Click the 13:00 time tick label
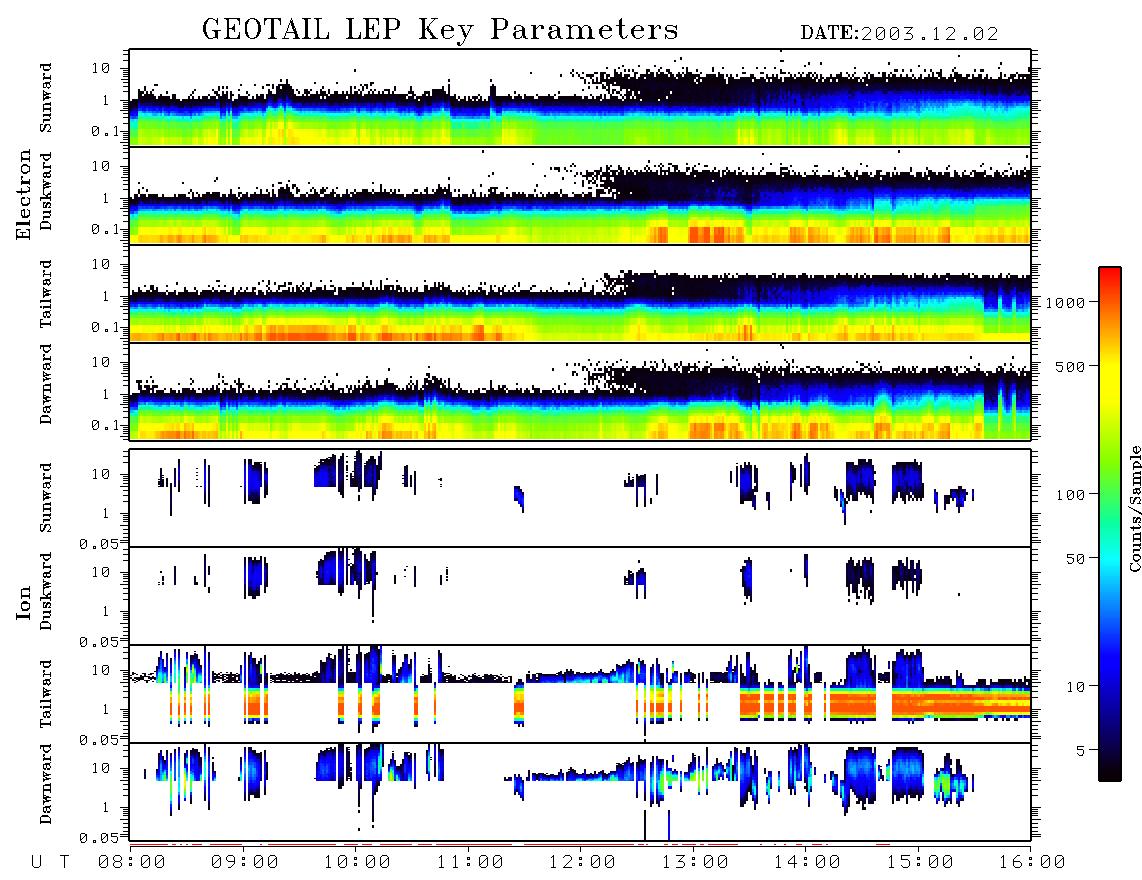Image resolution: width=1142 pixels, height=880 pixels. (695, 863)
